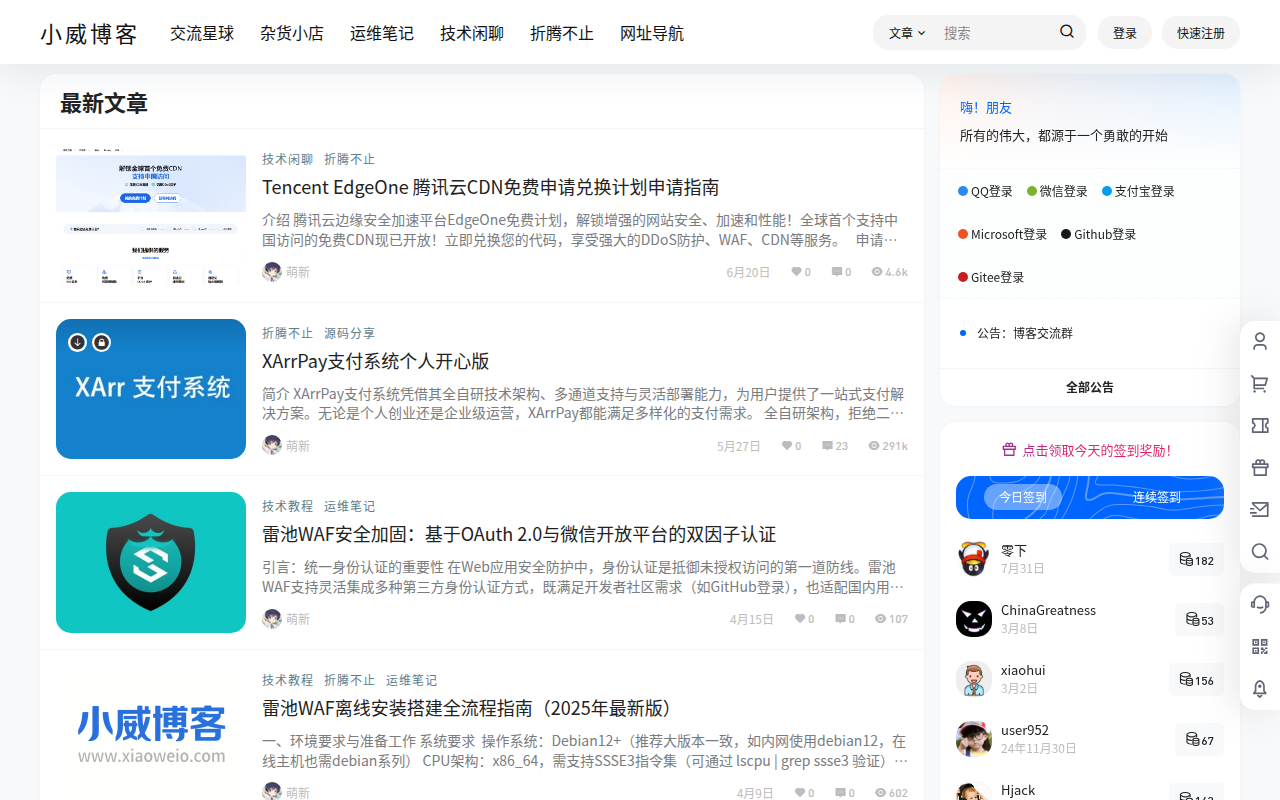The height and width of the screenshot is (800, 1280).
Task: Click the 182 coin badge beside 零下
Action: 1196,560
